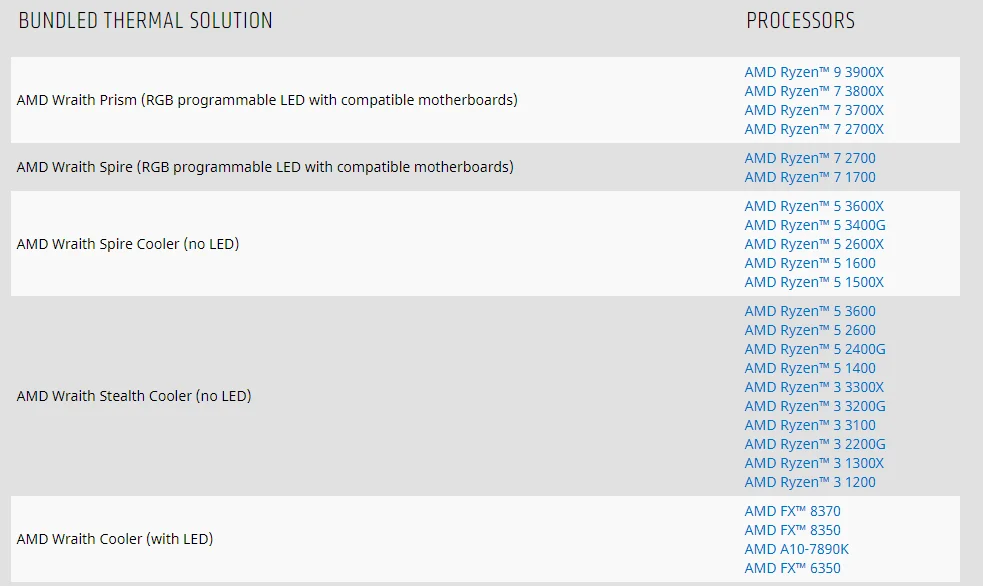Screen dimensions: 983x586
Task: Select the AMD FX 6350 link
Action: click(792, 568)
